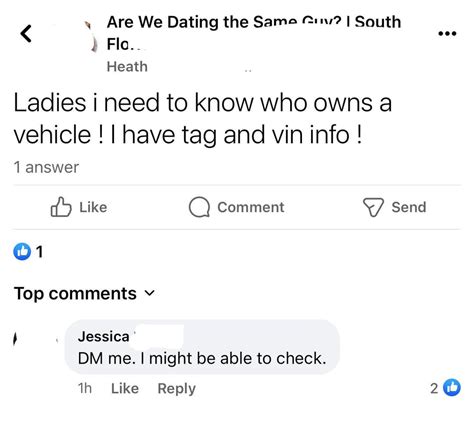Viewport: 474px width, 432px height.
Task: Open the Top comments sort menu
Action: click(x=84, y=294)
